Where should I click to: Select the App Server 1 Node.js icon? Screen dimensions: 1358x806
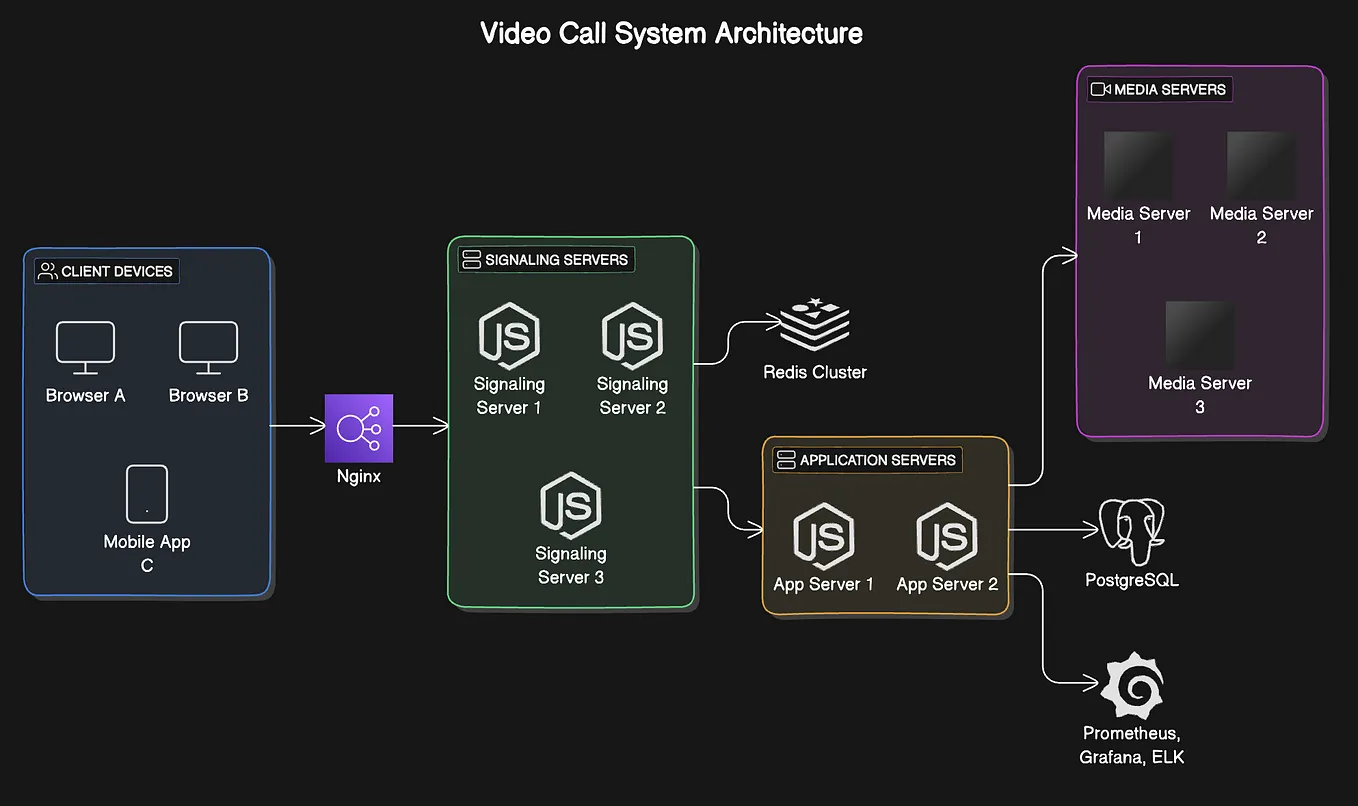coord(824,535)
